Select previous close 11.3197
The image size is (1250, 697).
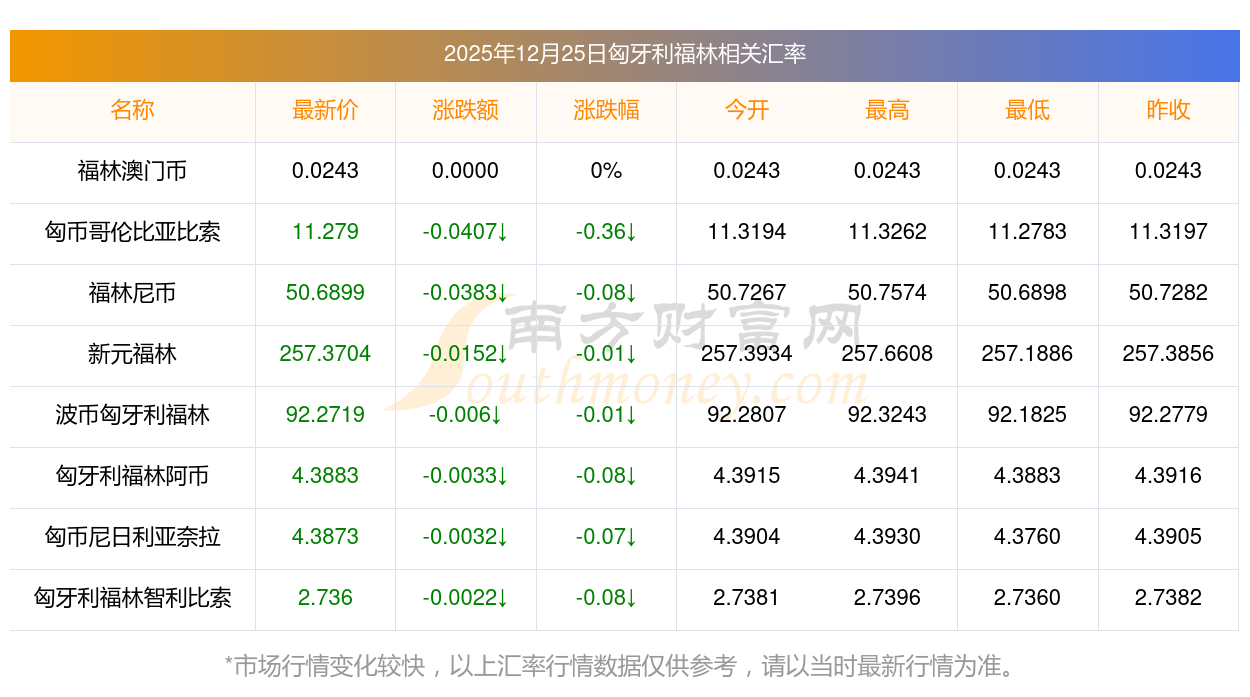coord(1168,232)
